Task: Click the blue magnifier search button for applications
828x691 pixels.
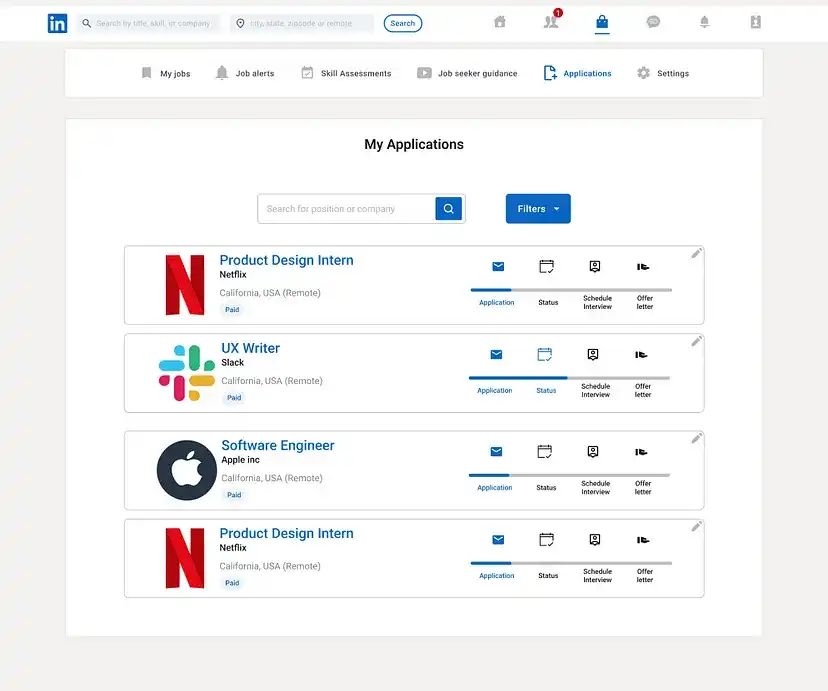Action: point(448,209)
